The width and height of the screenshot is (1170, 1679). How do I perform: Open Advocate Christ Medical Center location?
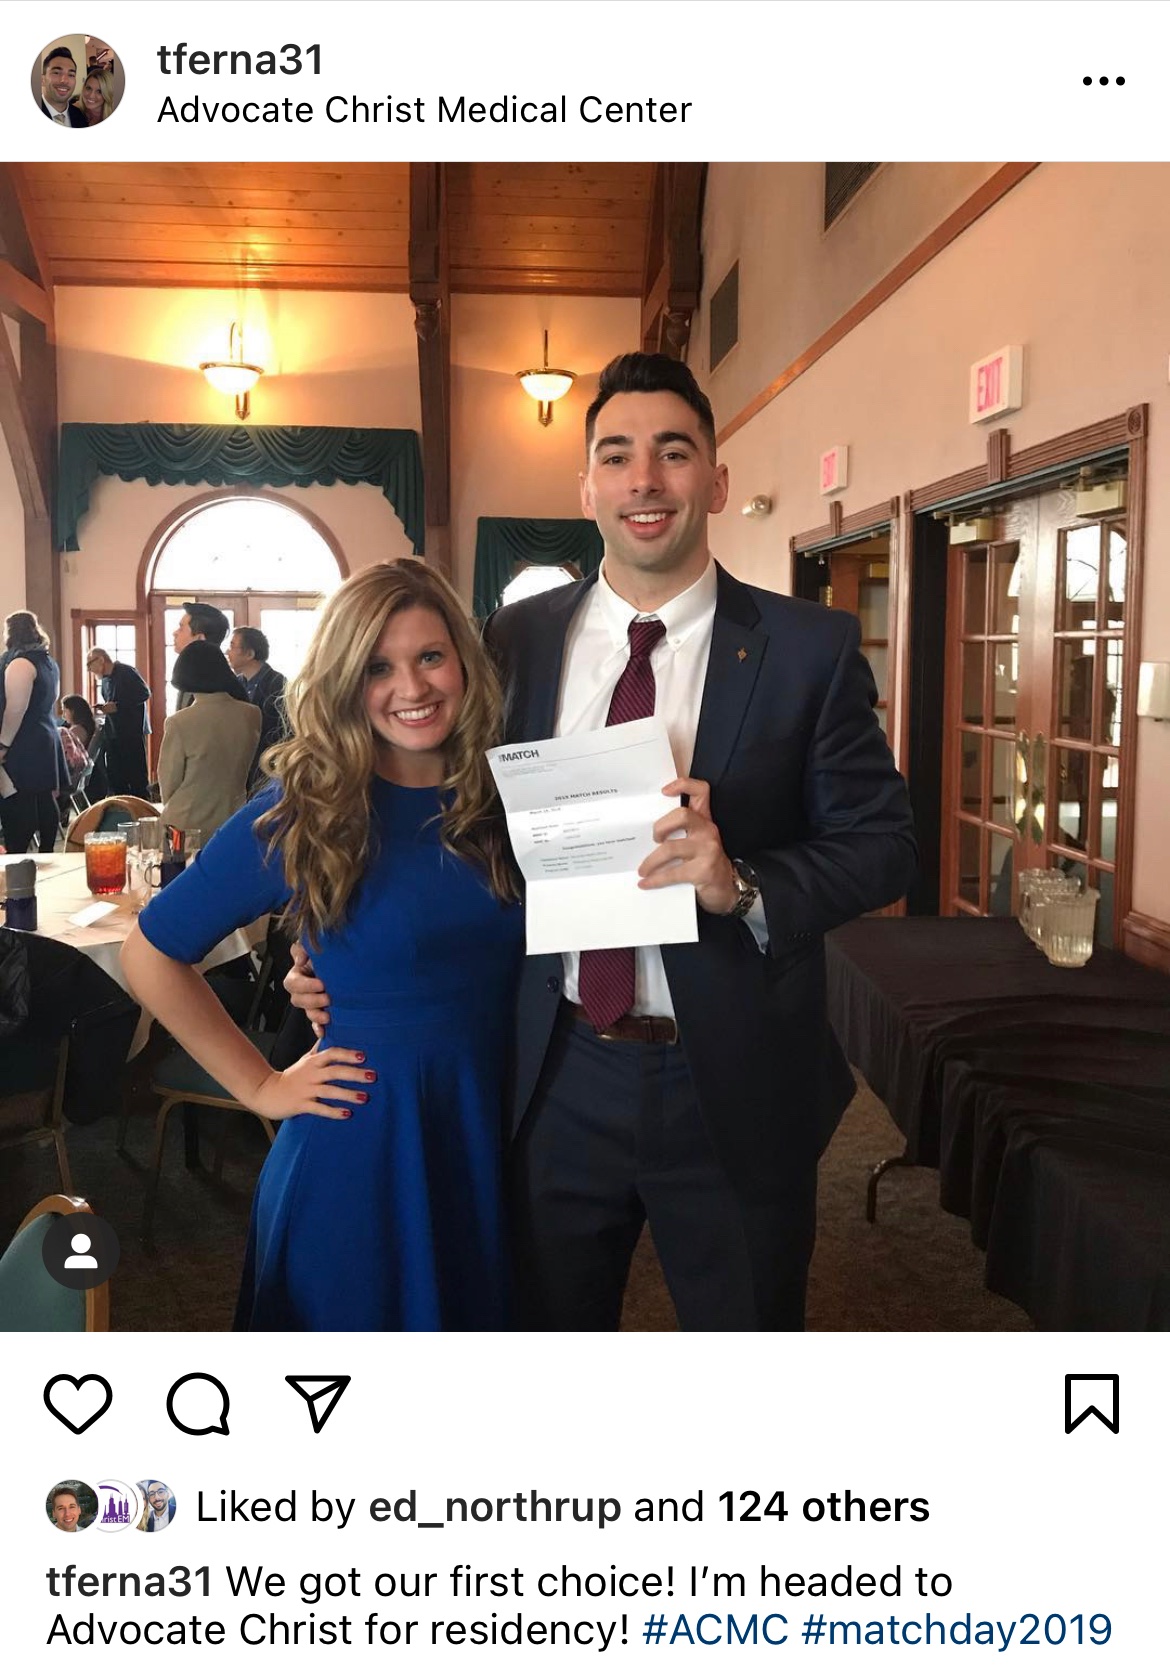[x=424, y=109]
